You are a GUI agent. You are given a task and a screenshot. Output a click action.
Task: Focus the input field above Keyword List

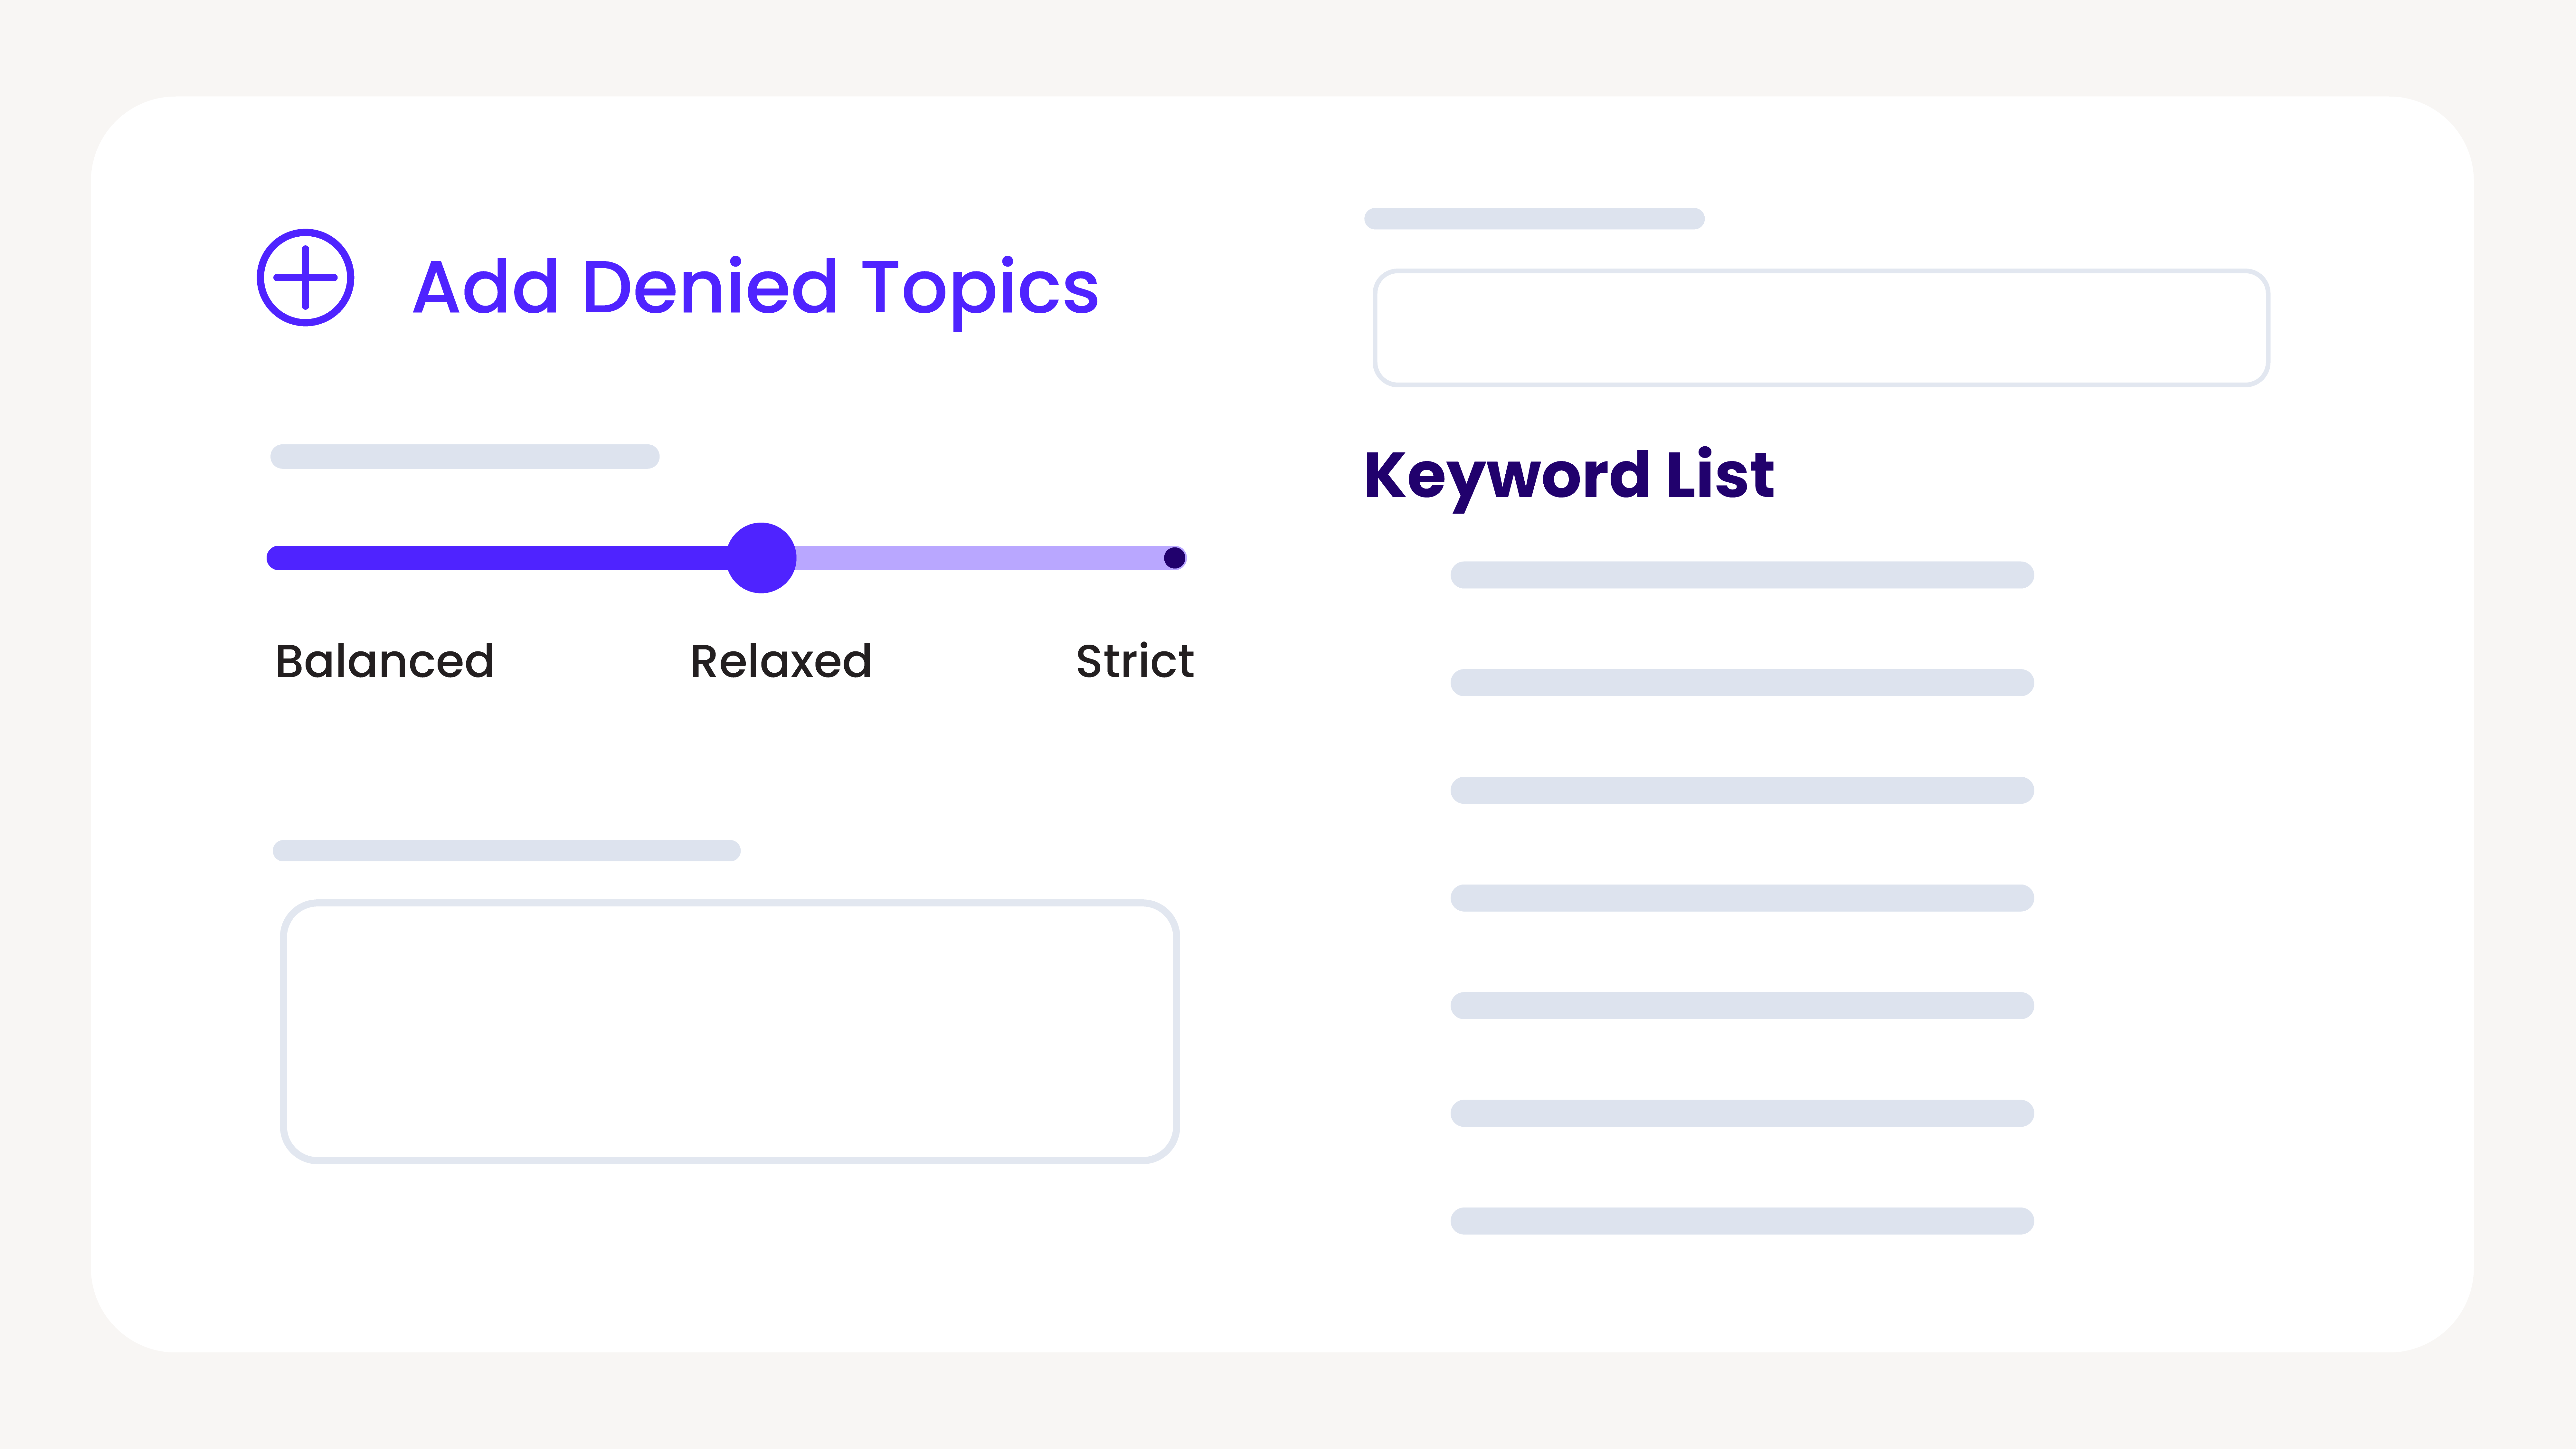1821,327
